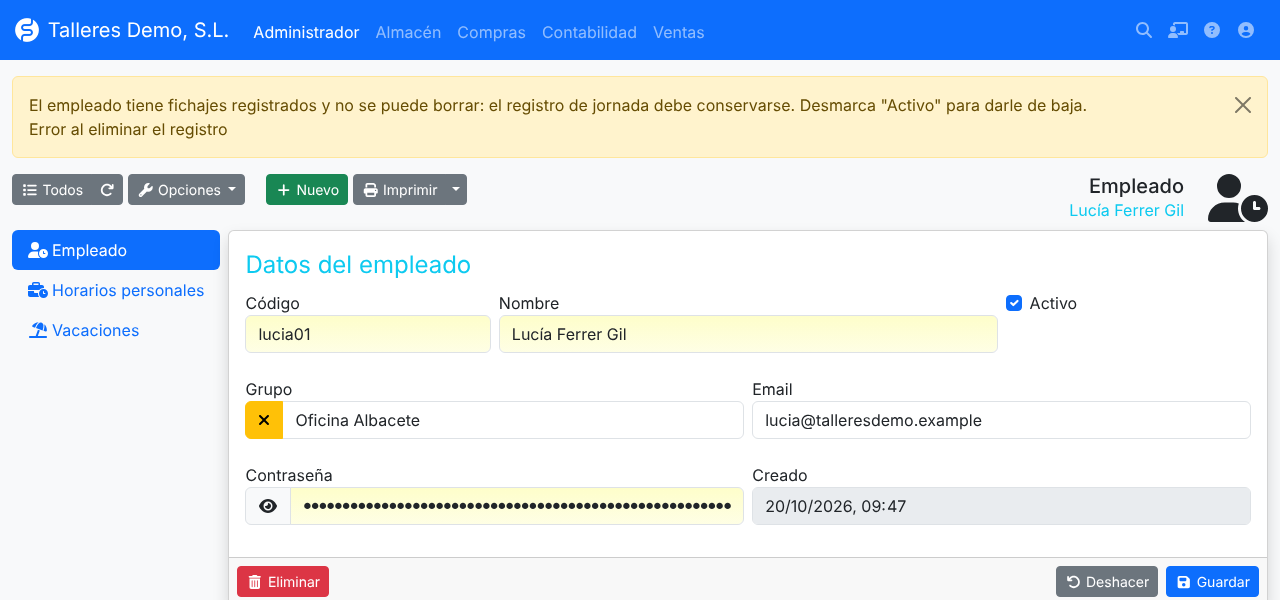Go back to the Todos list
This screenshot has width=1280, height=600.
tap(53, 190)
